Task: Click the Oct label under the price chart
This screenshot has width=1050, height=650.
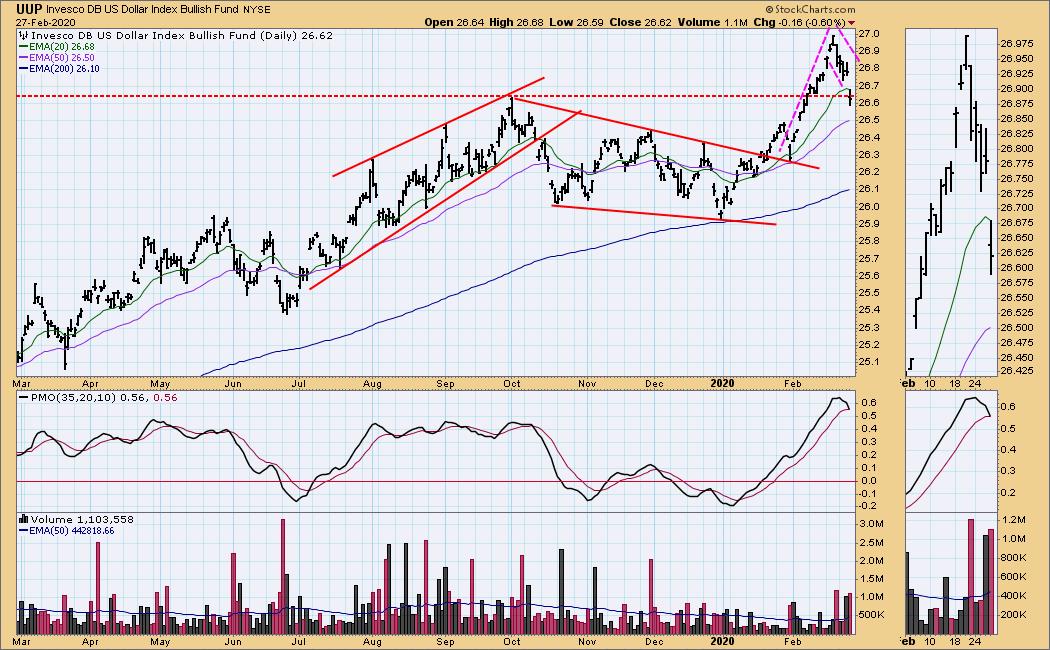Action: tap(512, 384)
